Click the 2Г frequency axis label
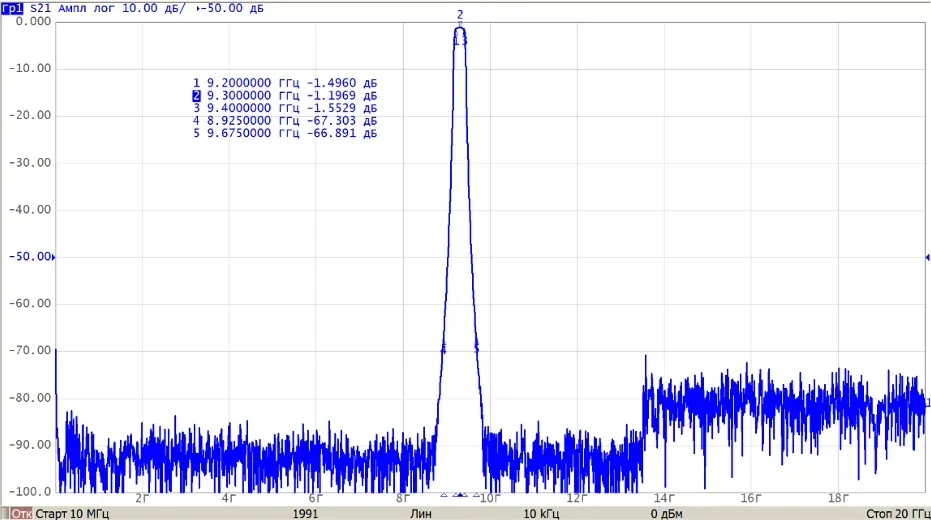 [142, 498]
